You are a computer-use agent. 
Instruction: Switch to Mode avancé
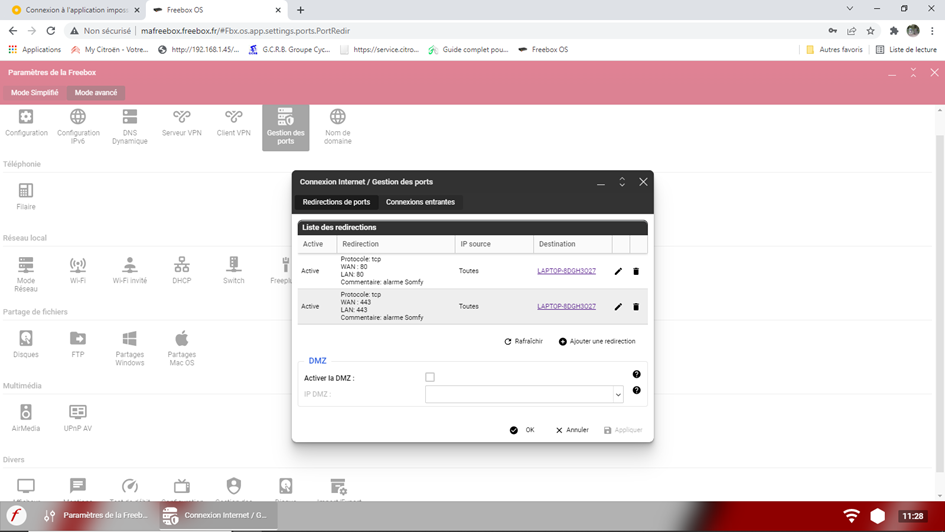[96, 93]
